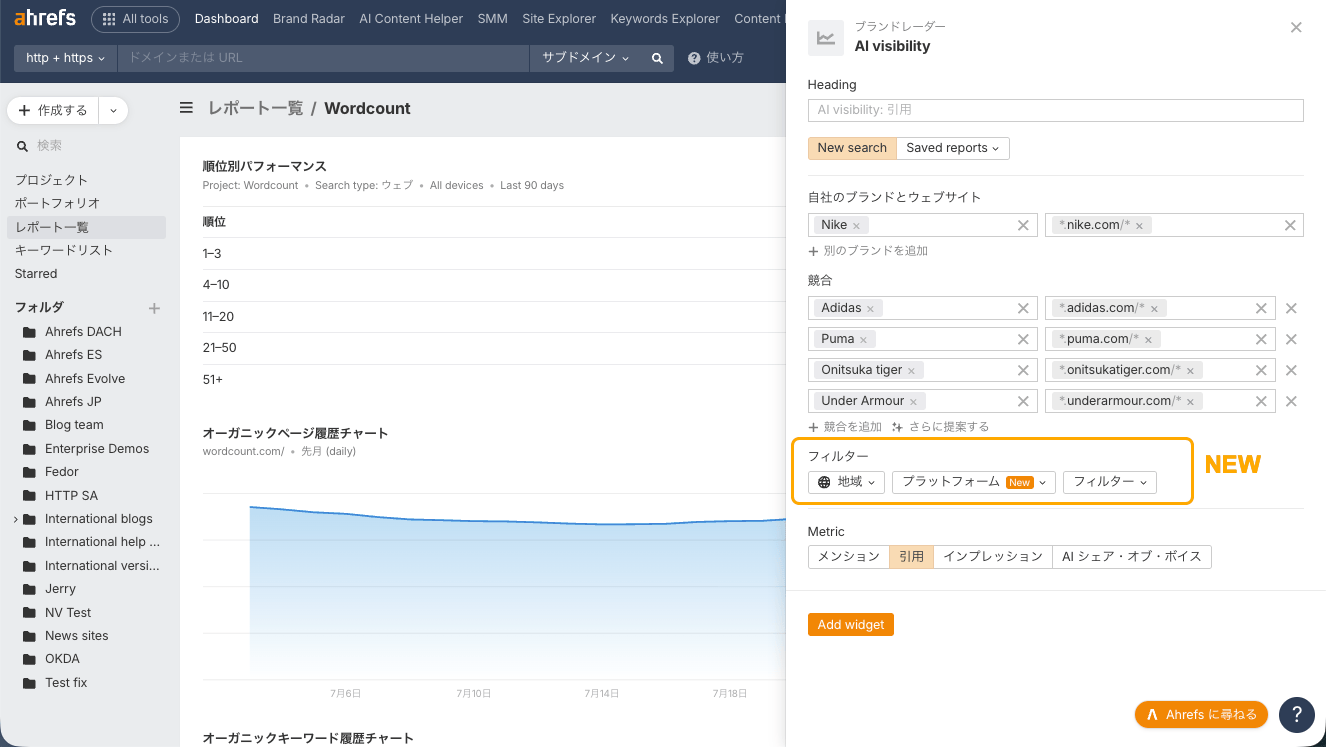Toggle the hamburger sidebar menu icon
This screenshot has width=1326, height=747.
coord(186,108)
